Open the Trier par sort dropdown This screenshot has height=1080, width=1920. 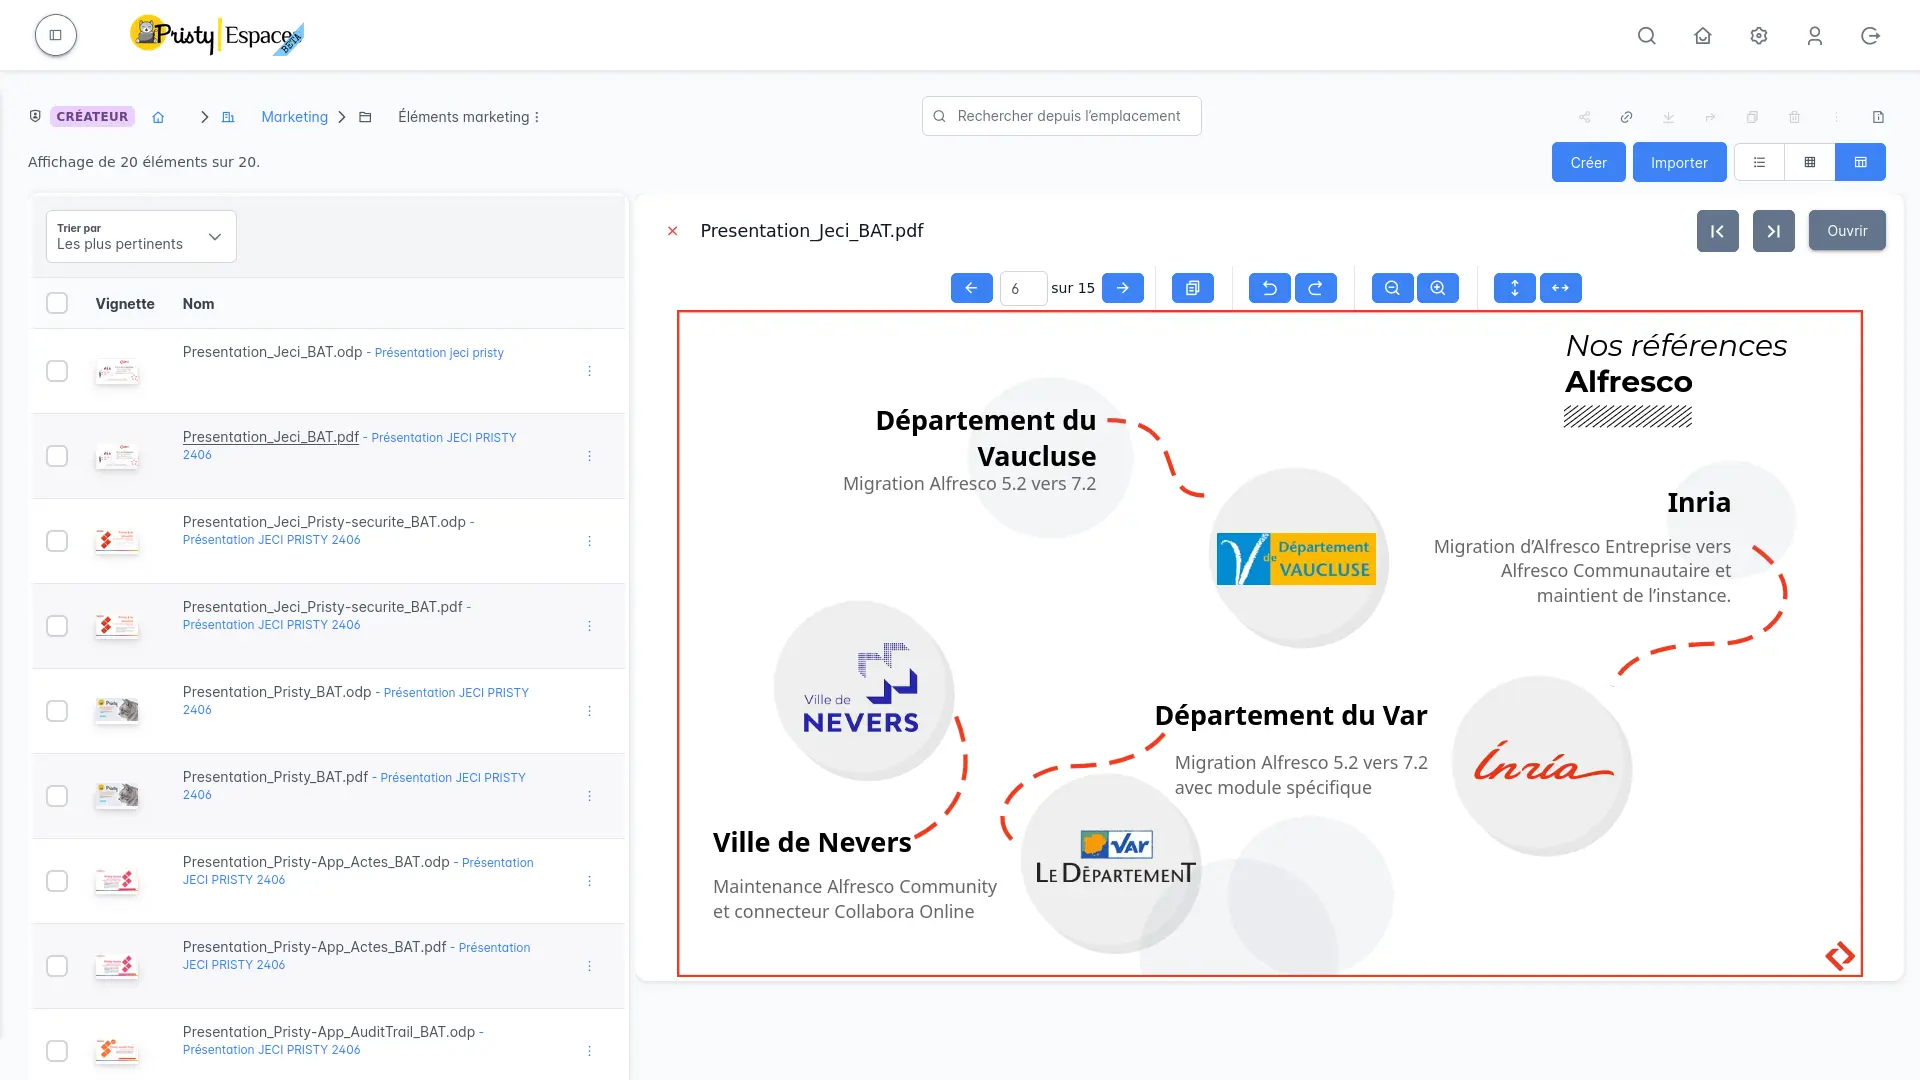(141, 237)
